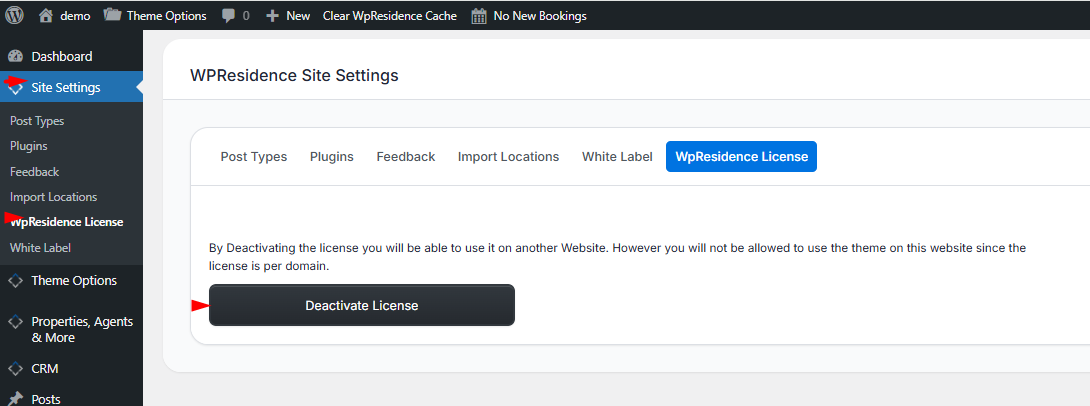Click the Dashboard gauge icon

(15, 57)
